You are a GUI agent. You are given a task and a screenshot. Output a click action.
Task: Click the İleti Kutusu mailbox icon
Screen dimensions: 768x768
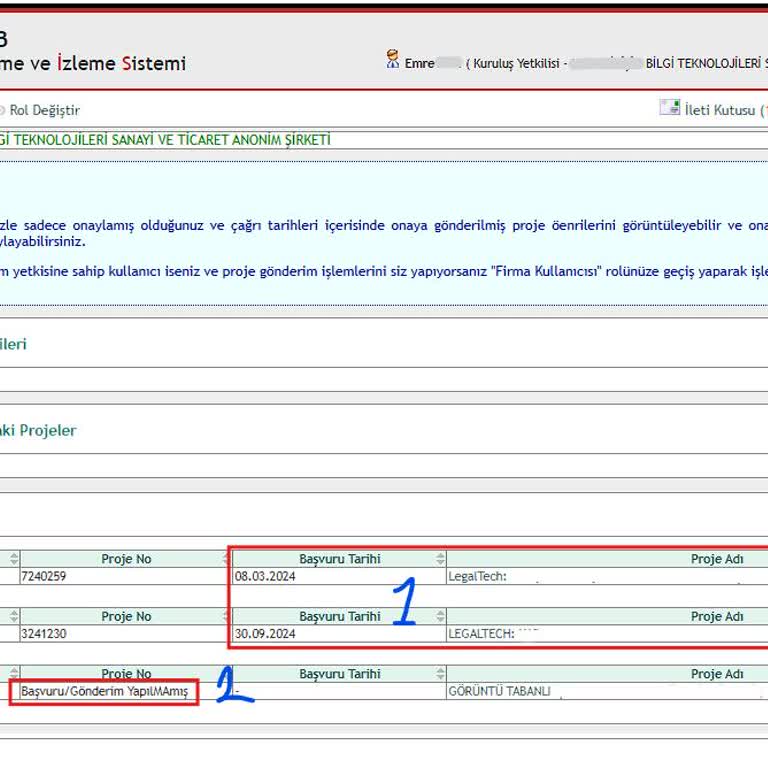point(669,108)
